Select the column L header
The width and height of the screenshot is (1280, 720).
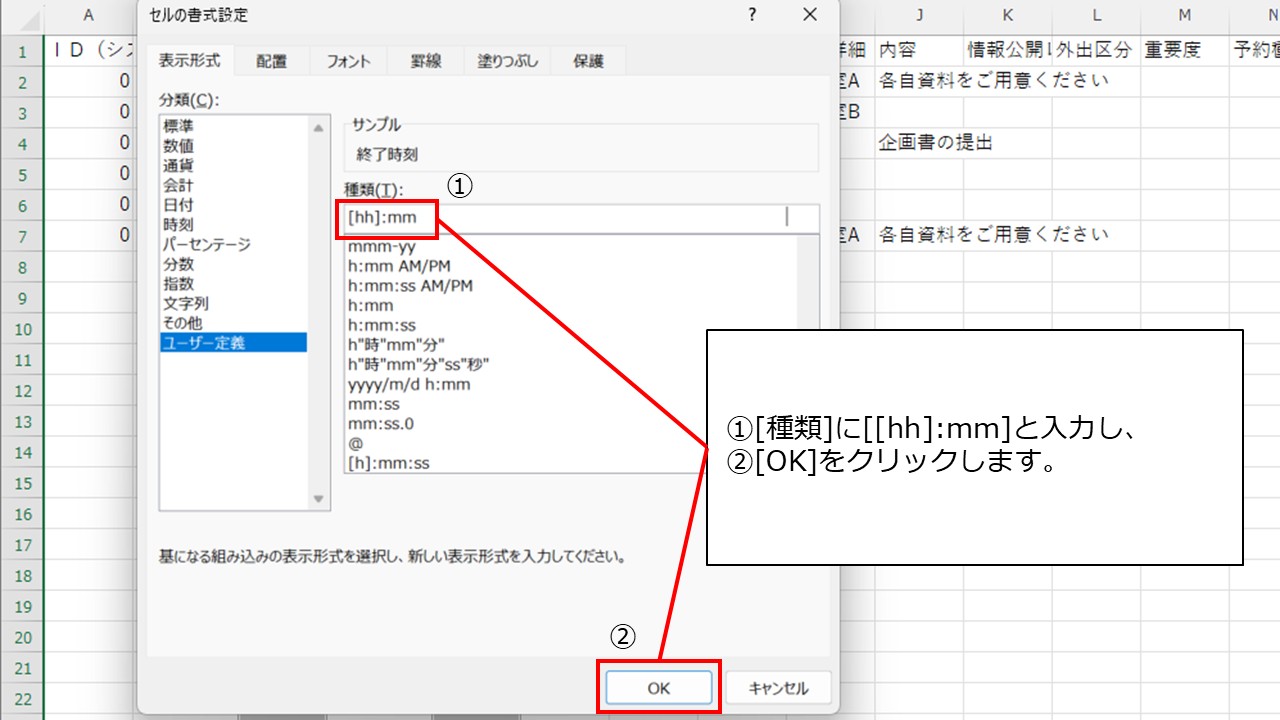1096,15
